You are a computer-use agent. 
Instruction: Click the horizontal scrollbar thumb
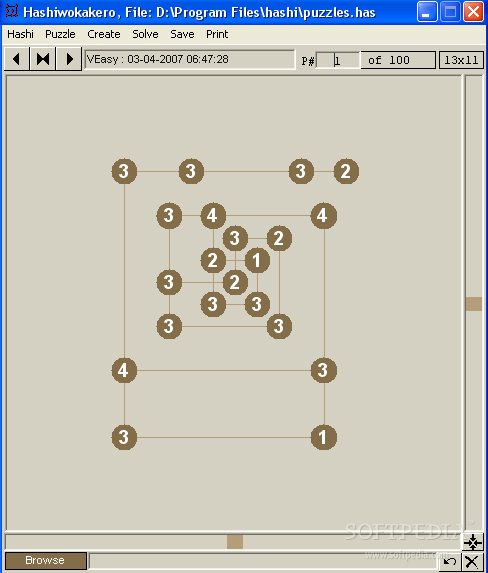pos(235,542)
